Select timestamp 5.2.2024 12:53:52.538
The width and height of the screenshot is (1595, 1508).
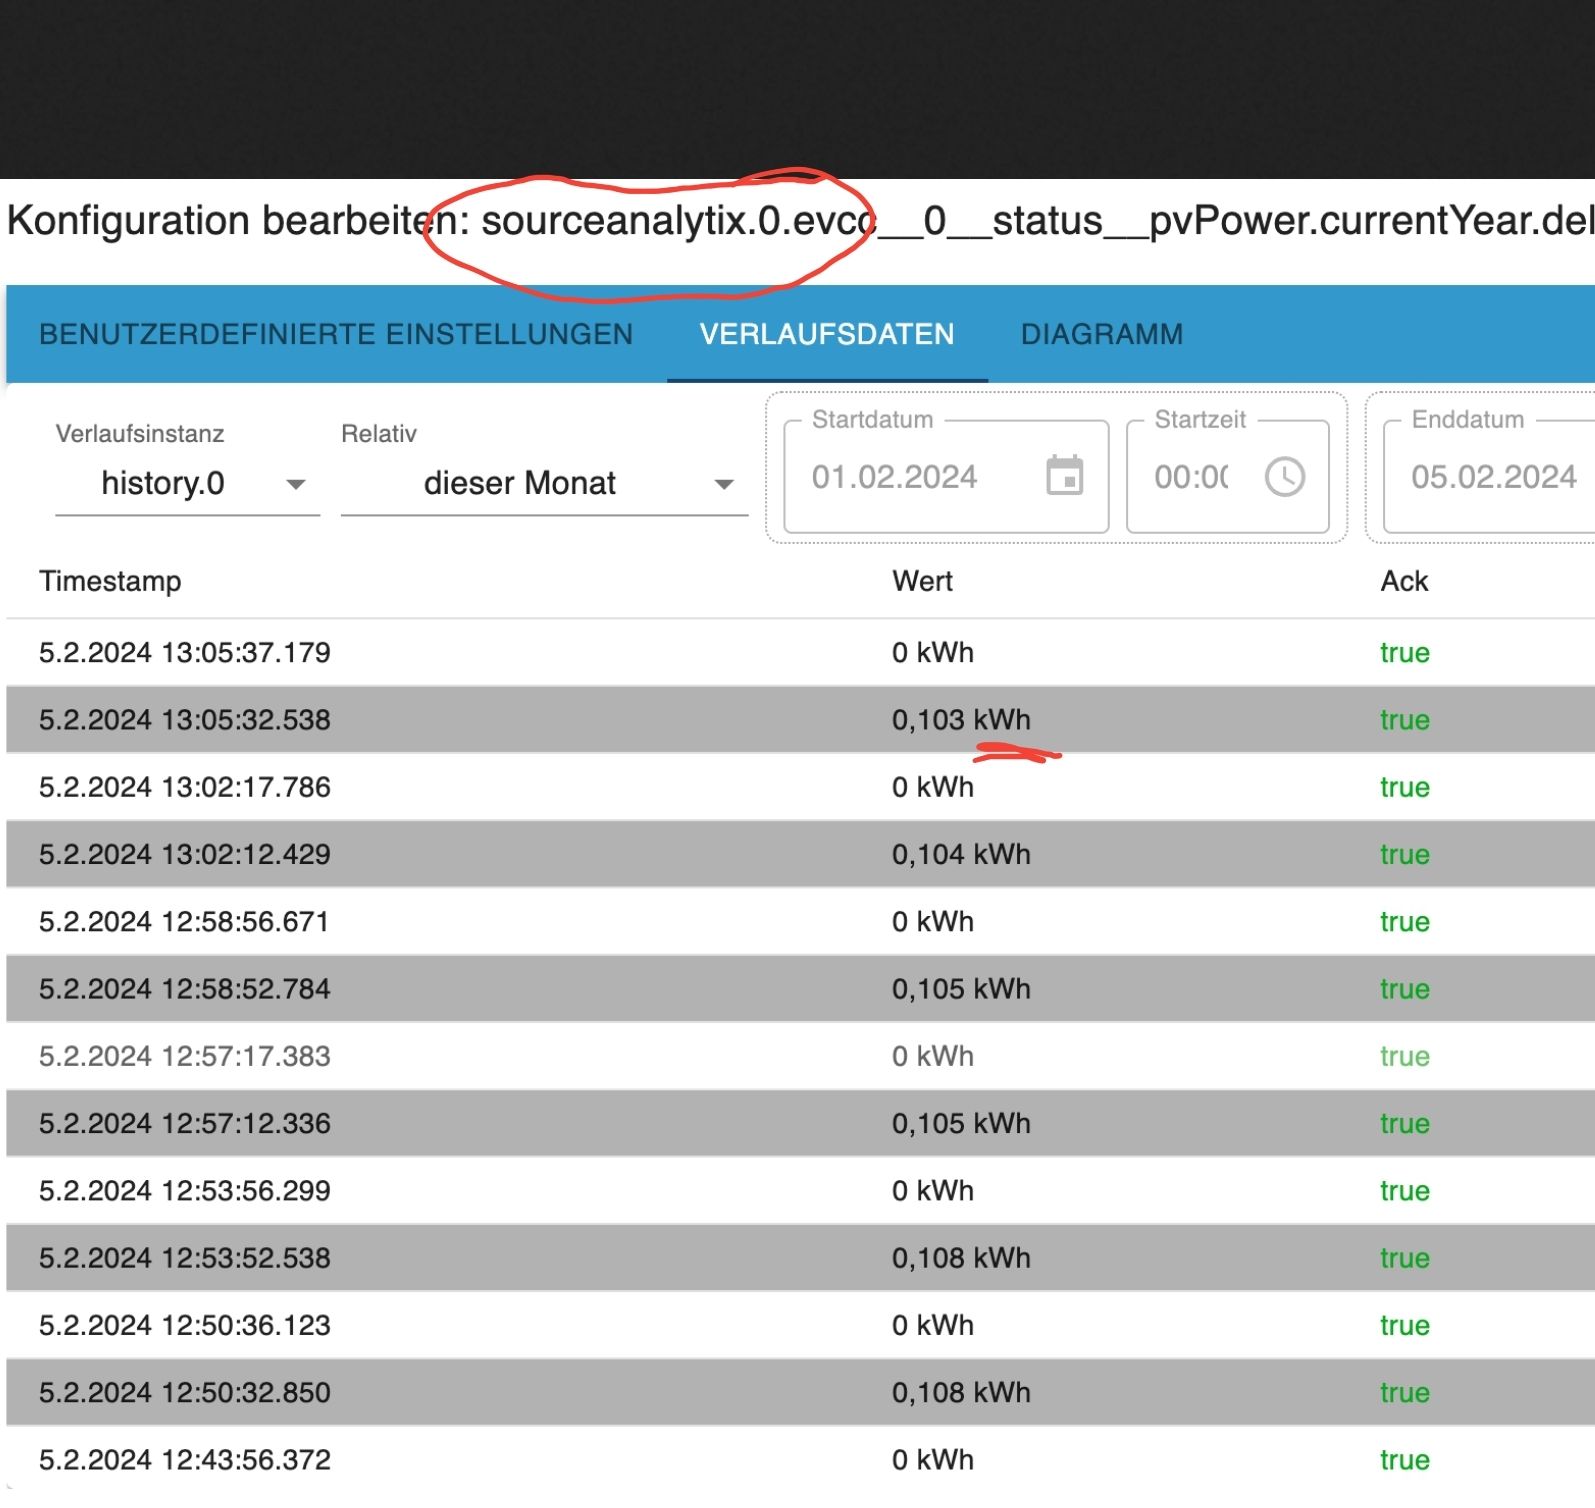[185, 1258]
